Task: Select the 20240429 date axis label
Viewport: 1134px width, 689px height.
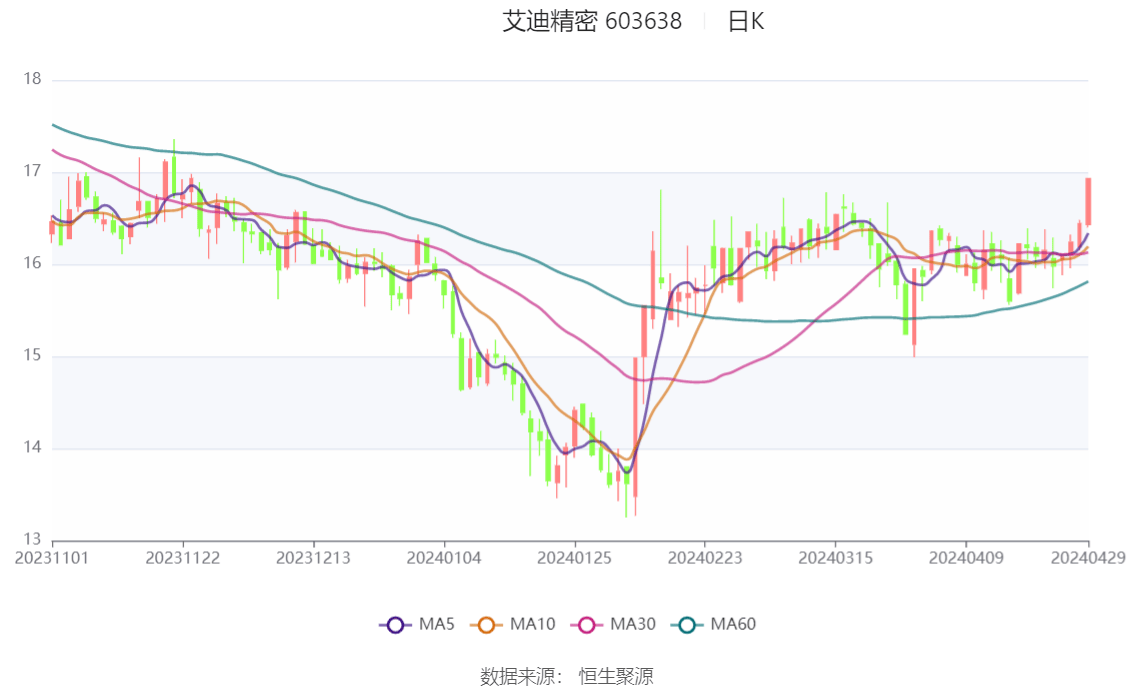Action: 1088,558
